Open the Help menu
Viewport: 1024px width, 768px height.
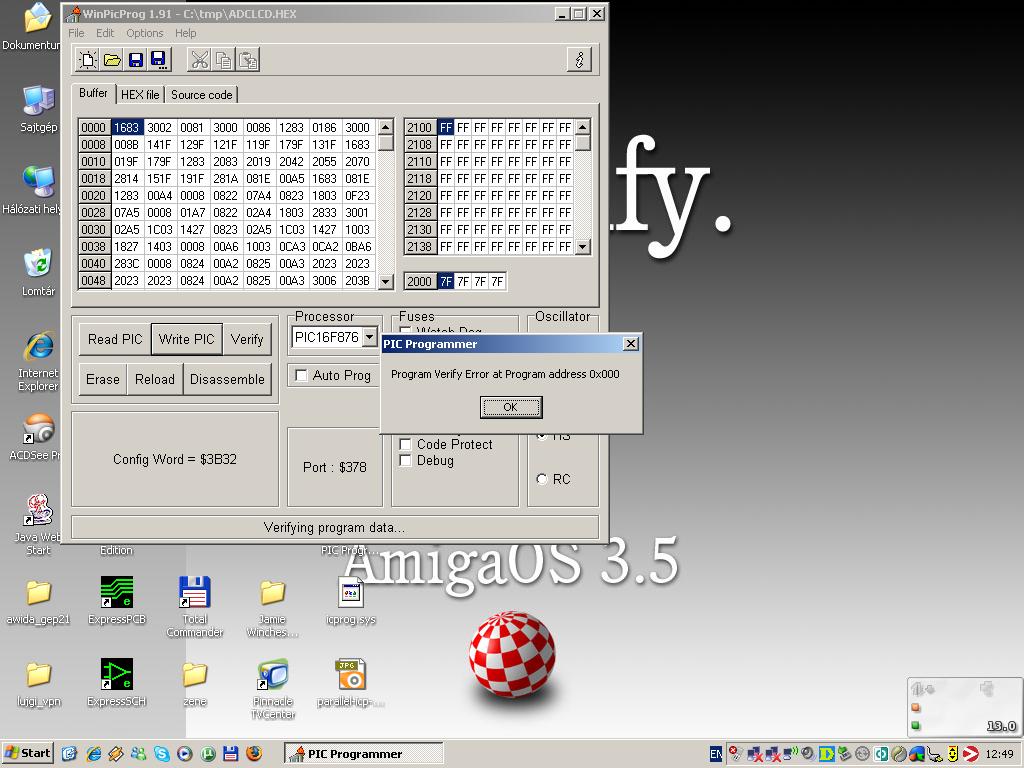[x=185, y=33]
